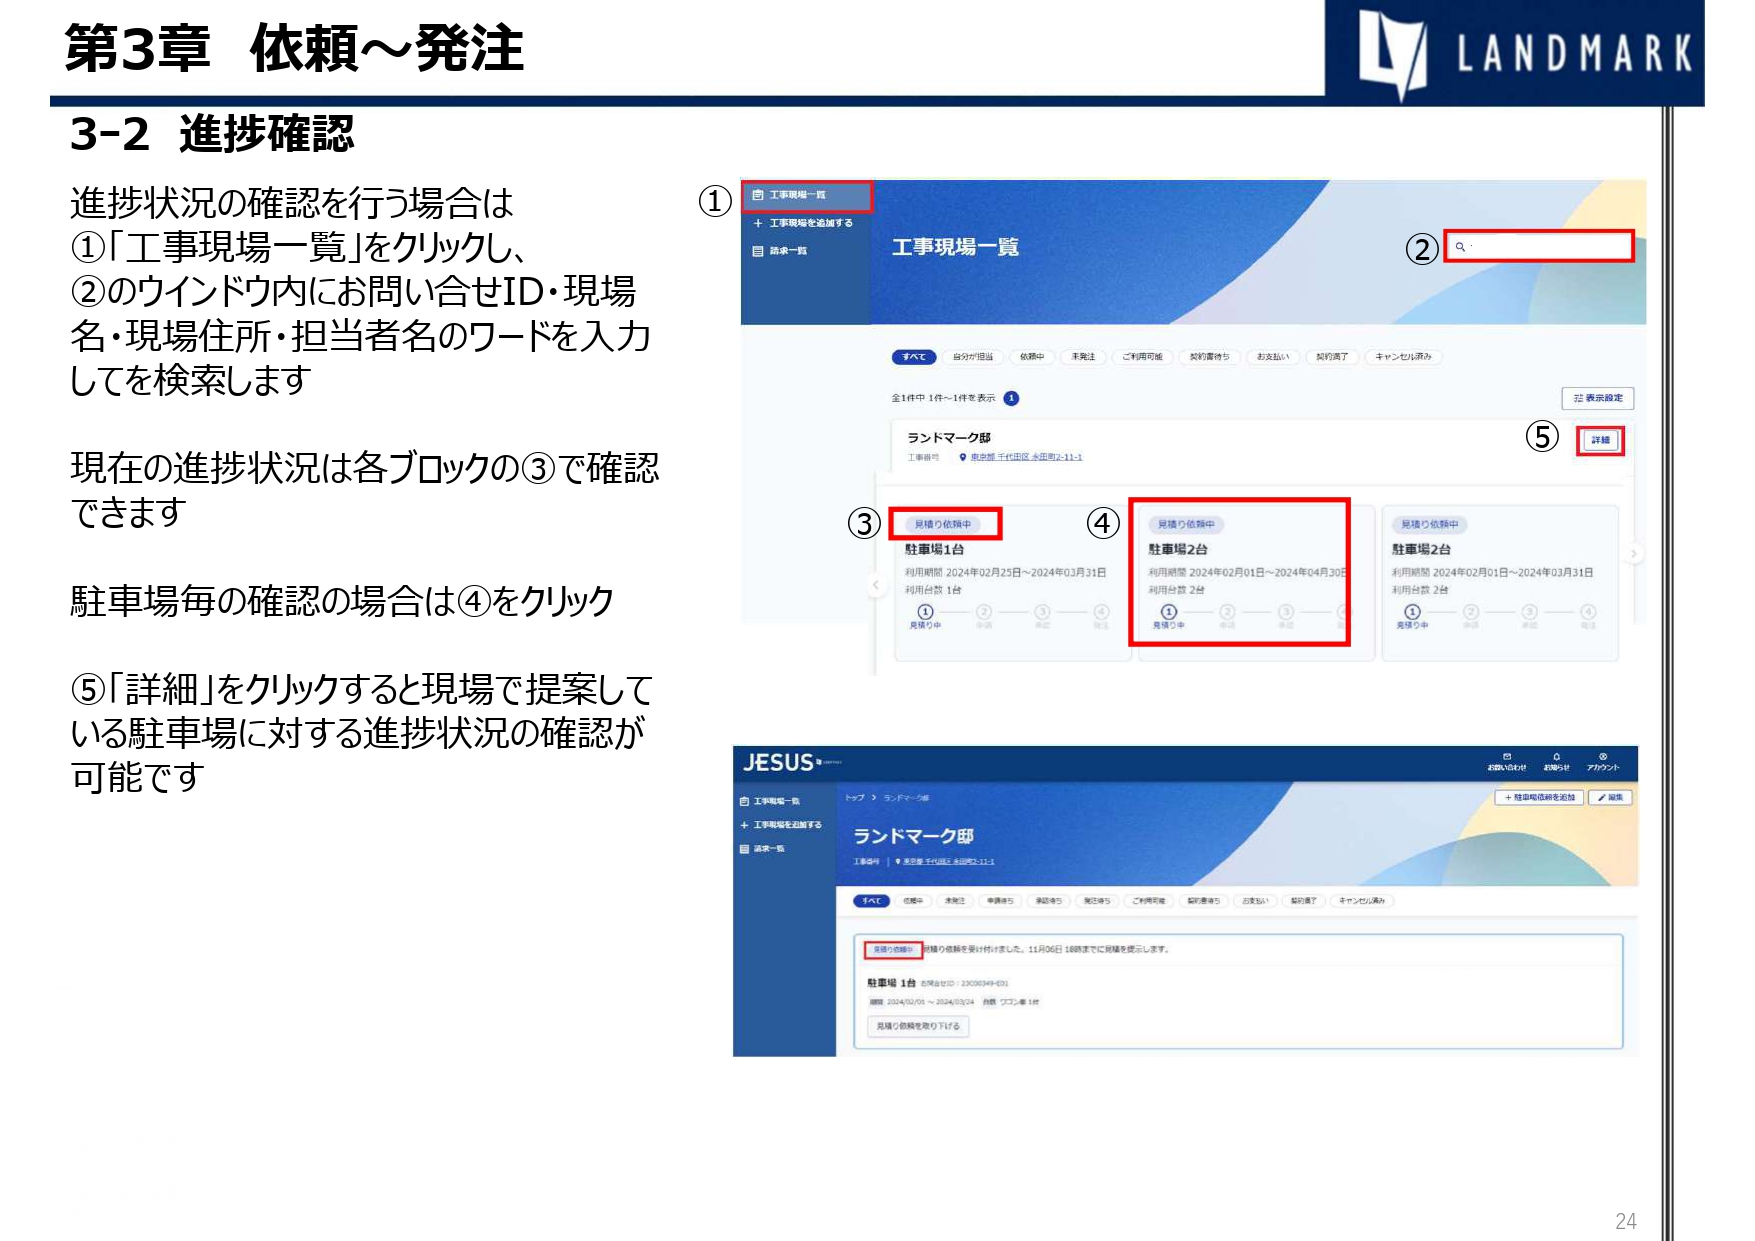Select the すべて filter tab in the upper screenshot

[x=914, y=357]
